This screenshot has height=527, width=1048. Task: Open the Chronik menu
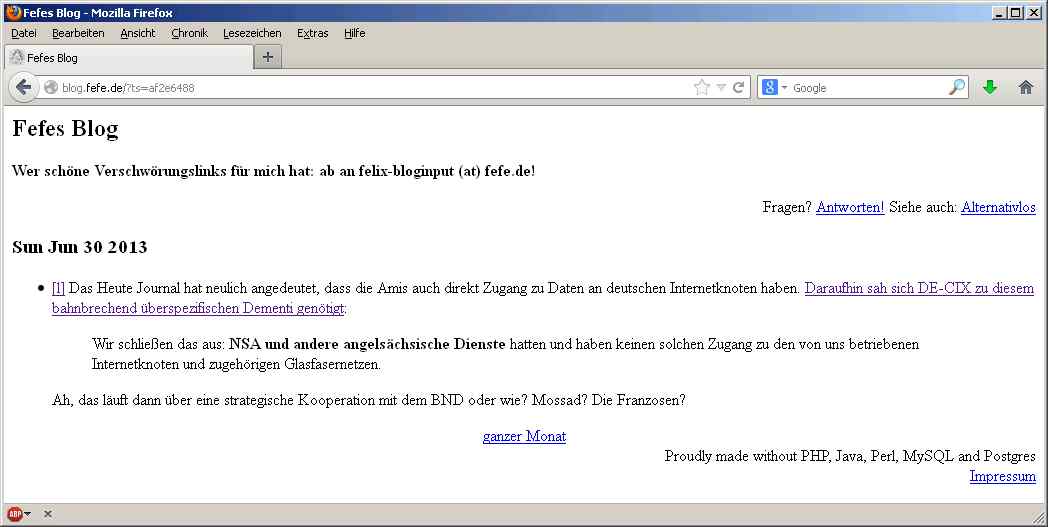[189, 33]
